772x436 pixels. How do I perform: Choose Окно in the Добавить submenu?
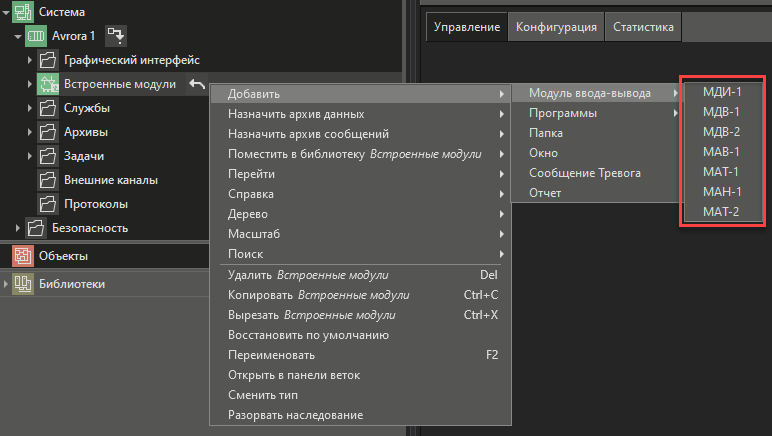point(596,153)
